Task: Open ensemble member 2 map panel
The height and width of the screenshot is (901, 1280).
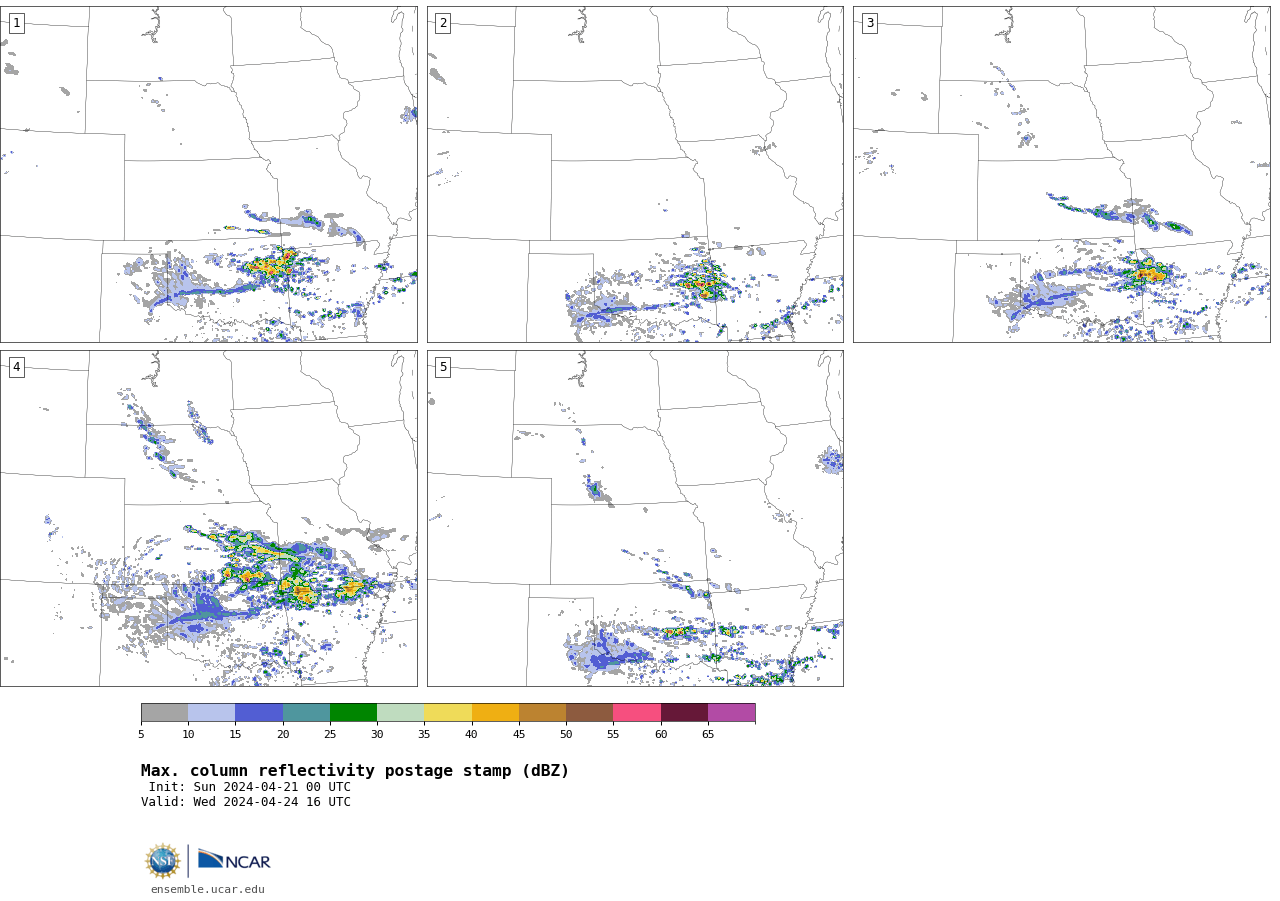Action: pyautogui.click(x=635, y=174)
